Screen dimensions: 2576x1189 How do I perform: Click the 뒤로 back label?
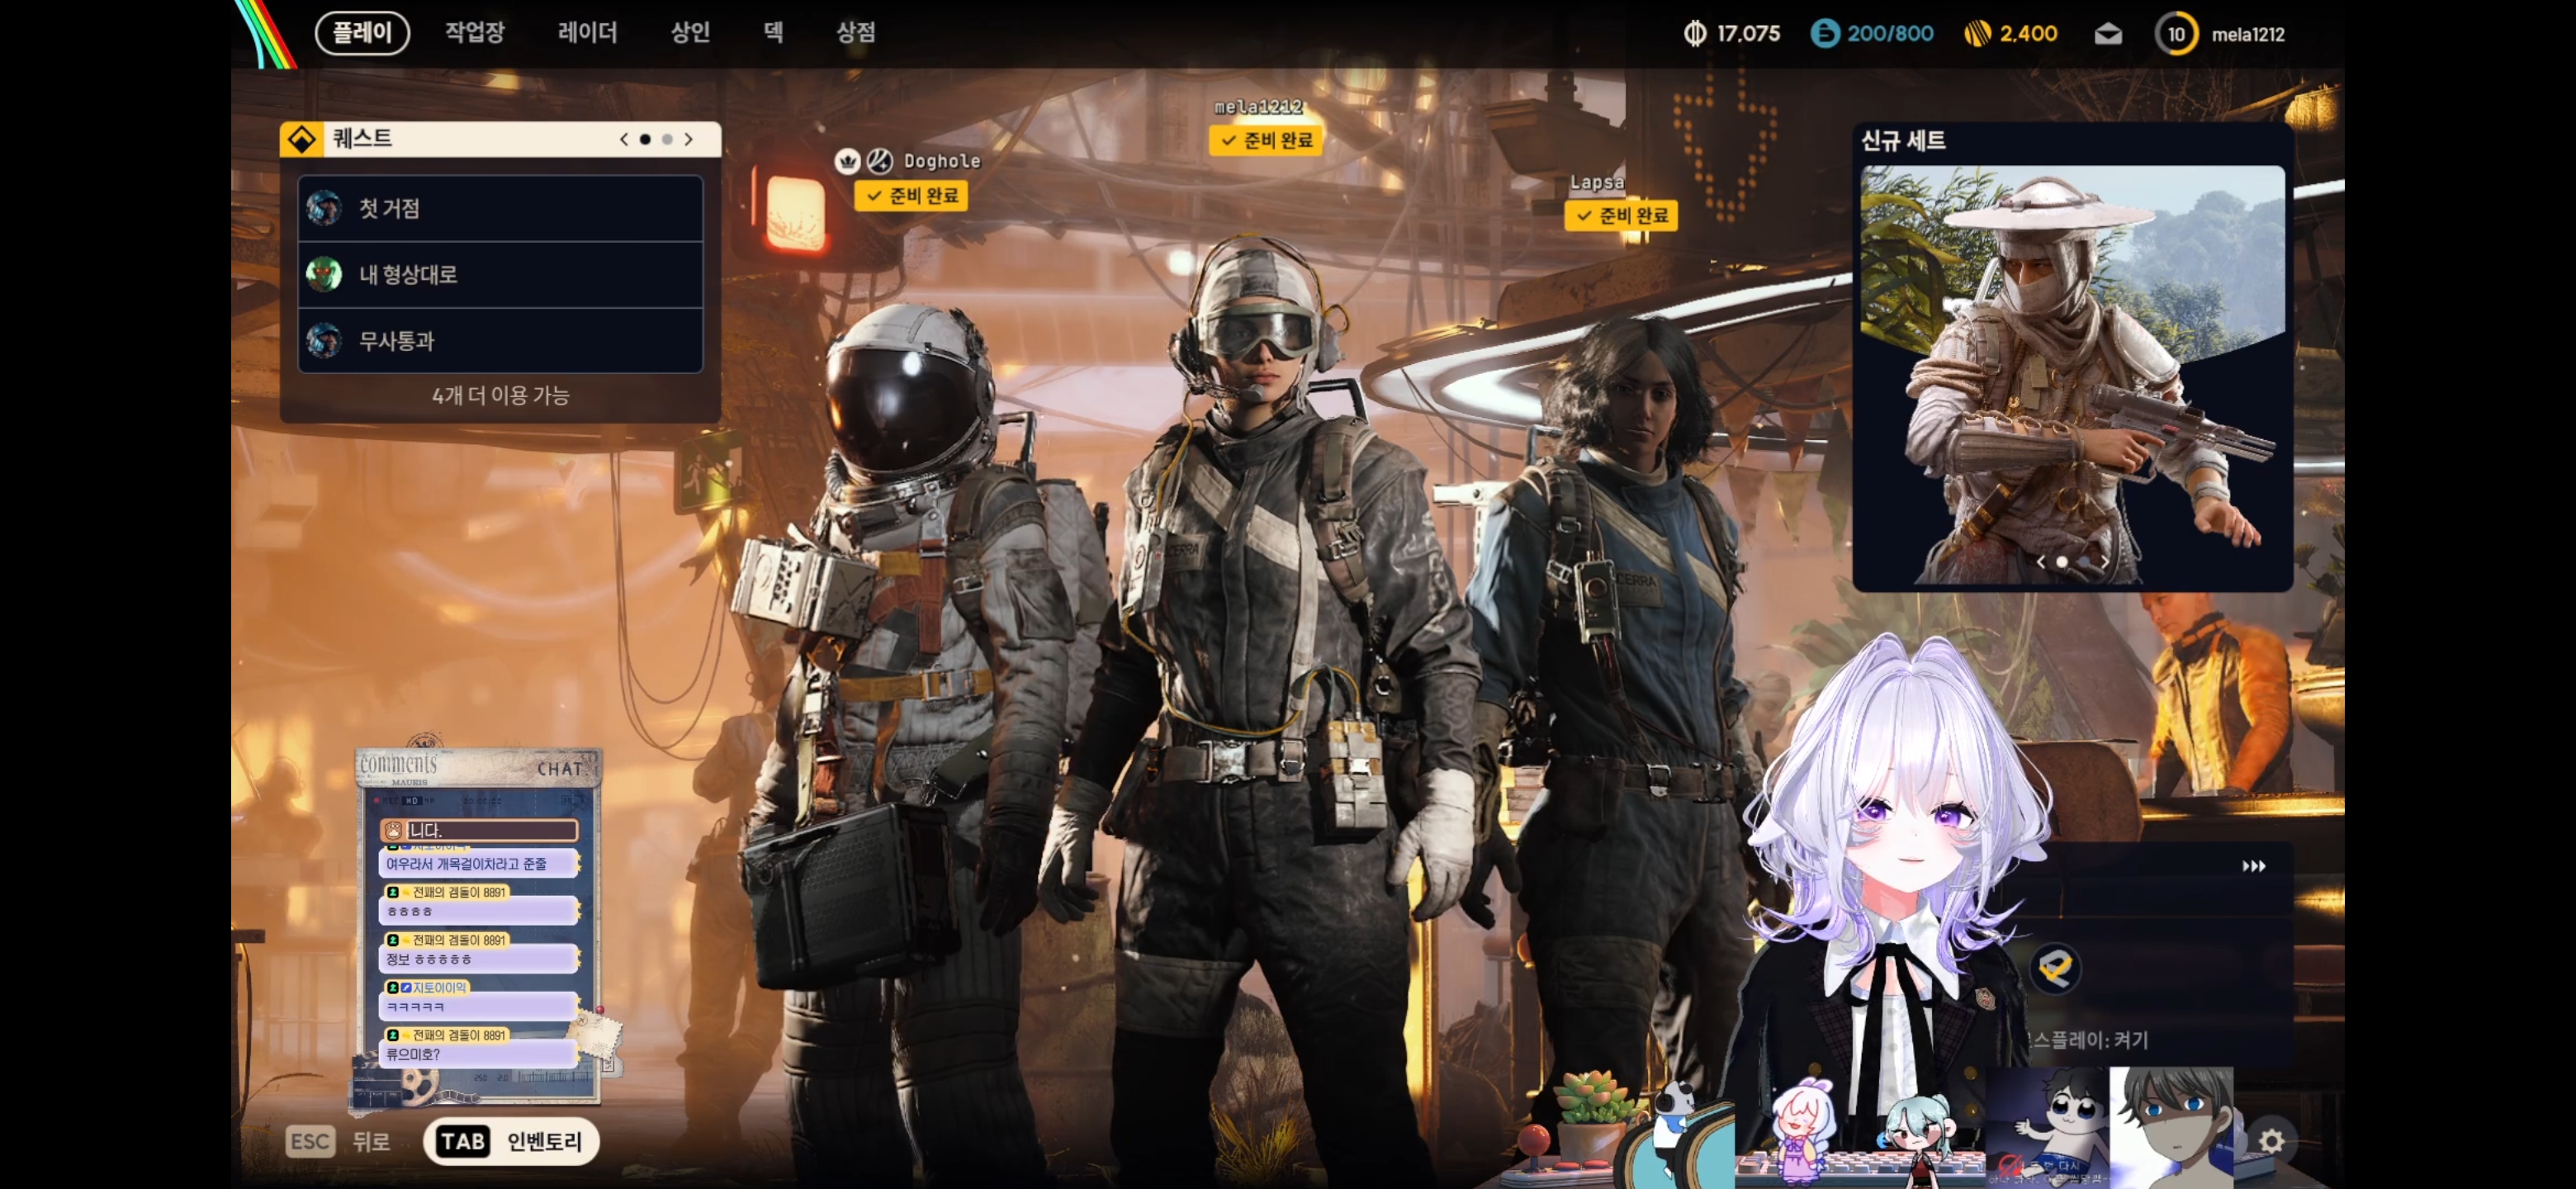click(371, 1141)
